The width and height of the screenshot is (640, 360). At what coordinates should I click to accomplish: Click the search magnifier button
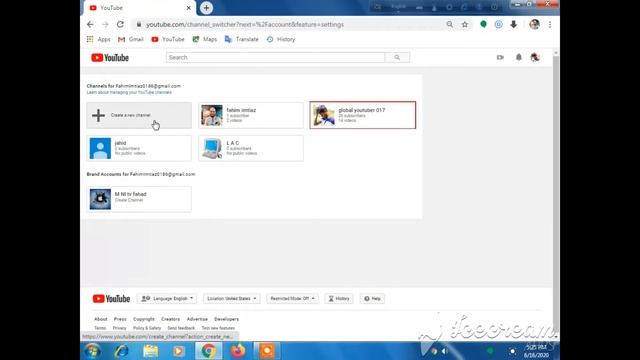(x=397, y=58)
